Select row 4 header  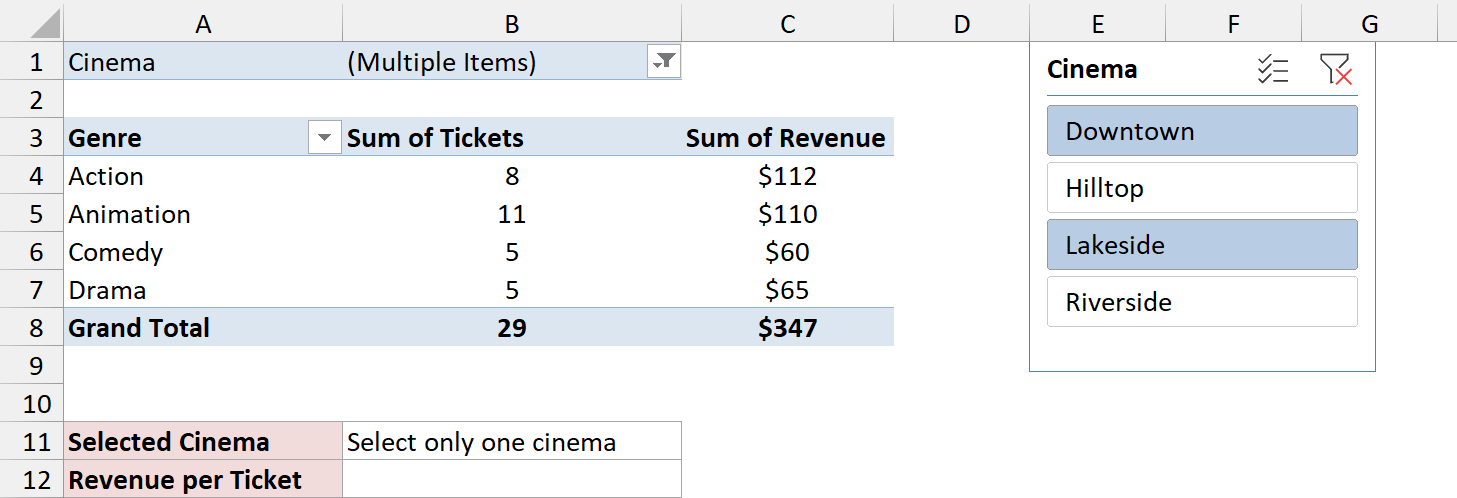[x=32, y=176]
